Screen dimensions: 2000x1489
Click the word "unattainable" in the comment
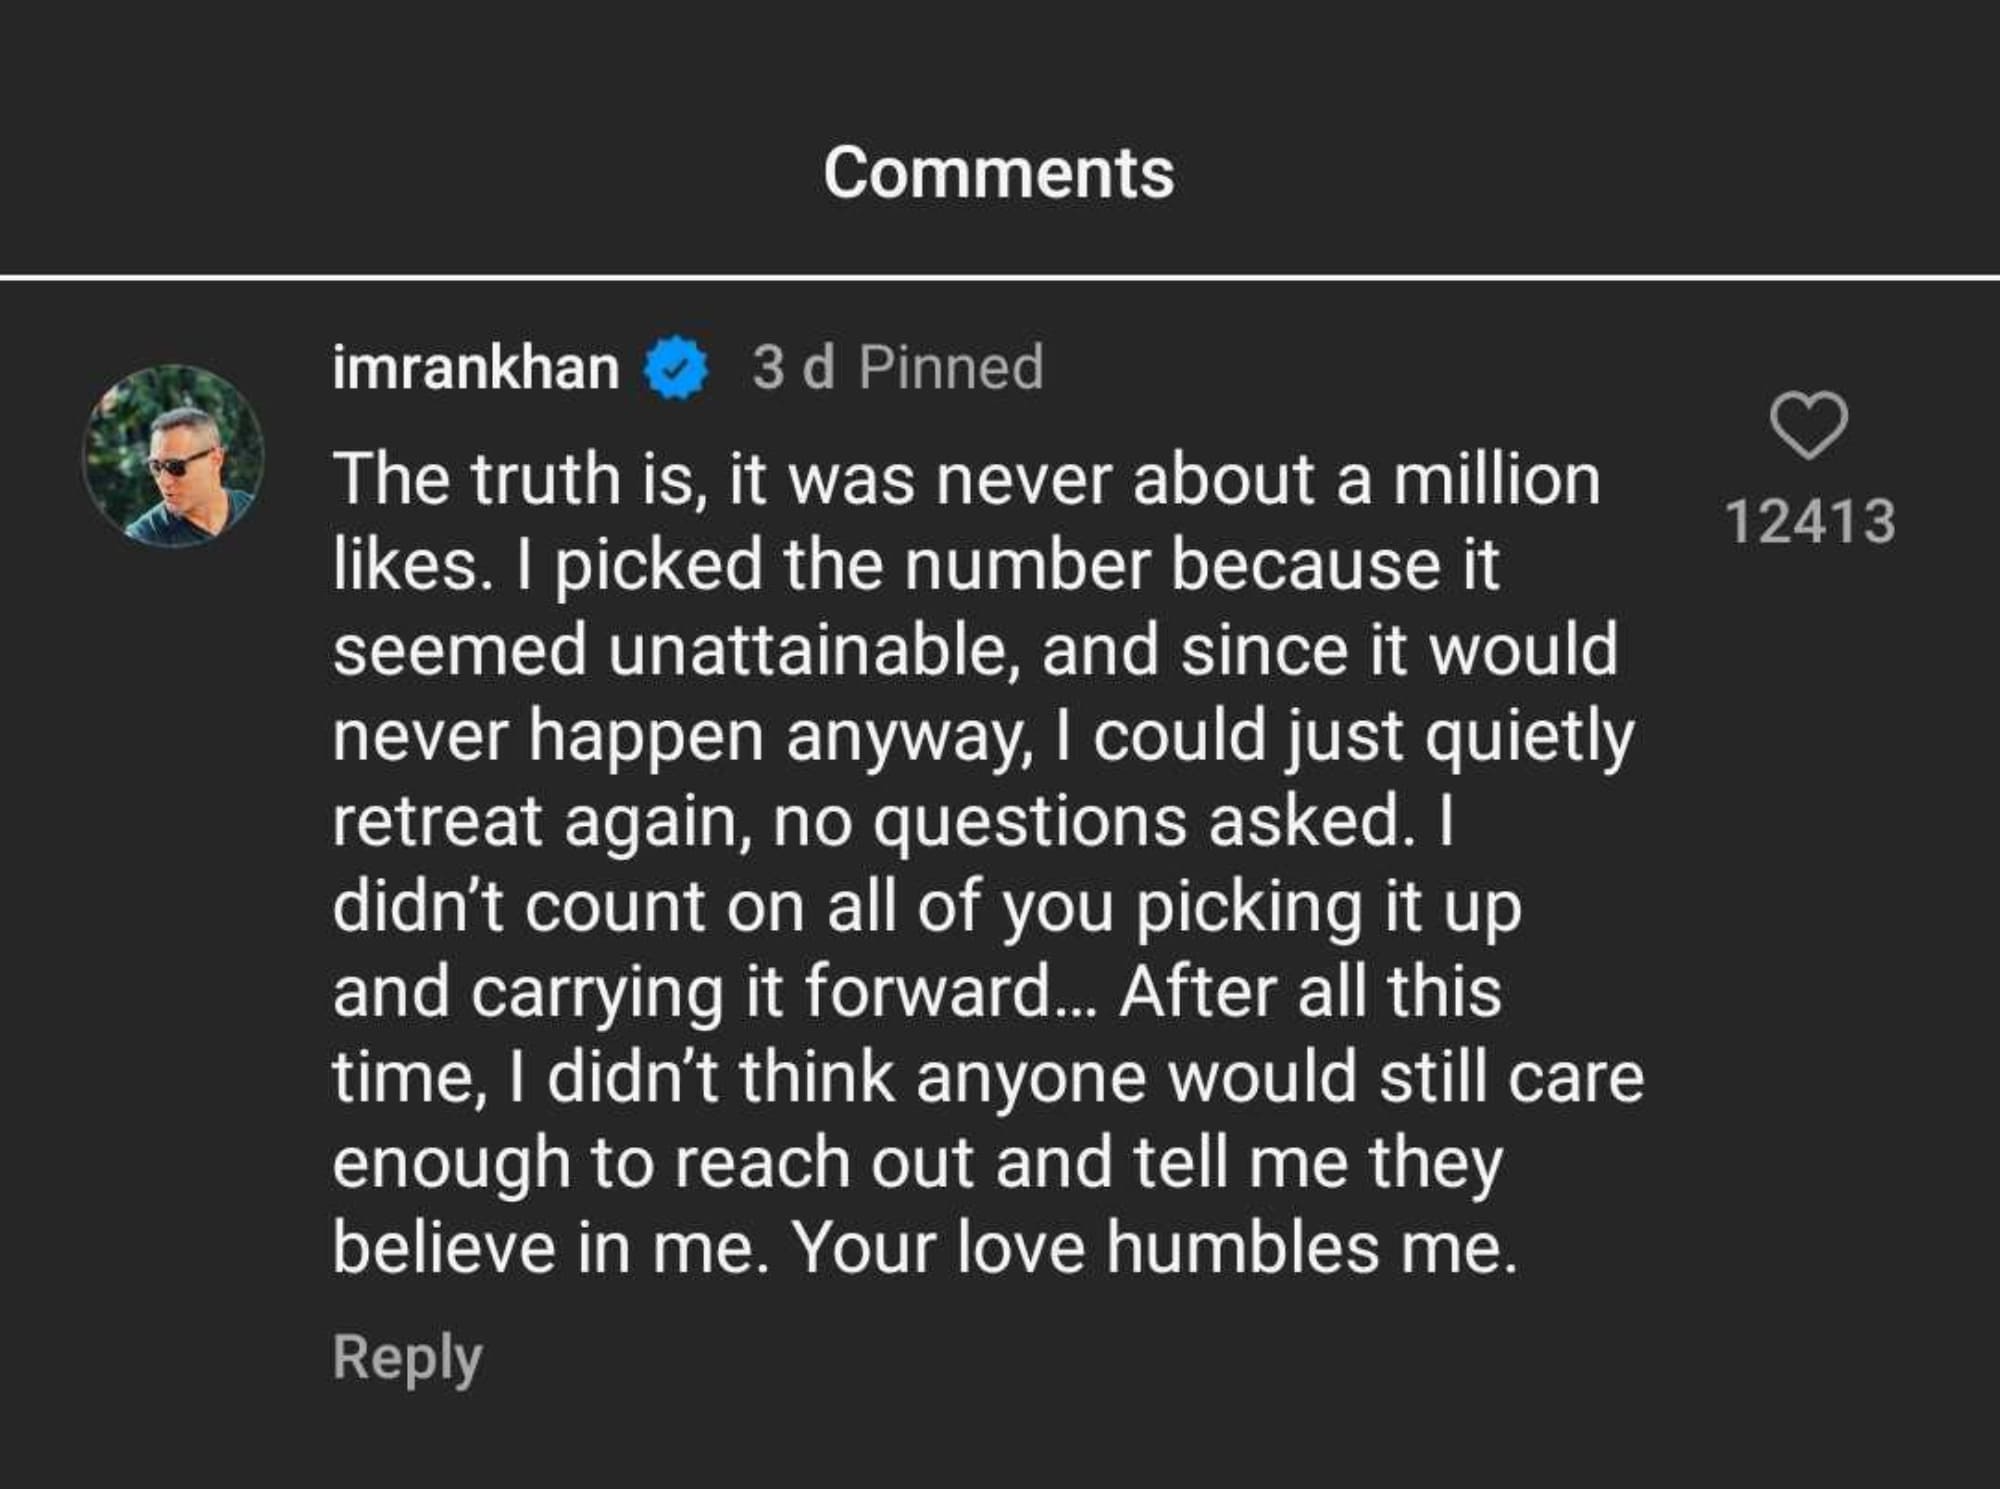pyautogui.click(x=813, y=650)
